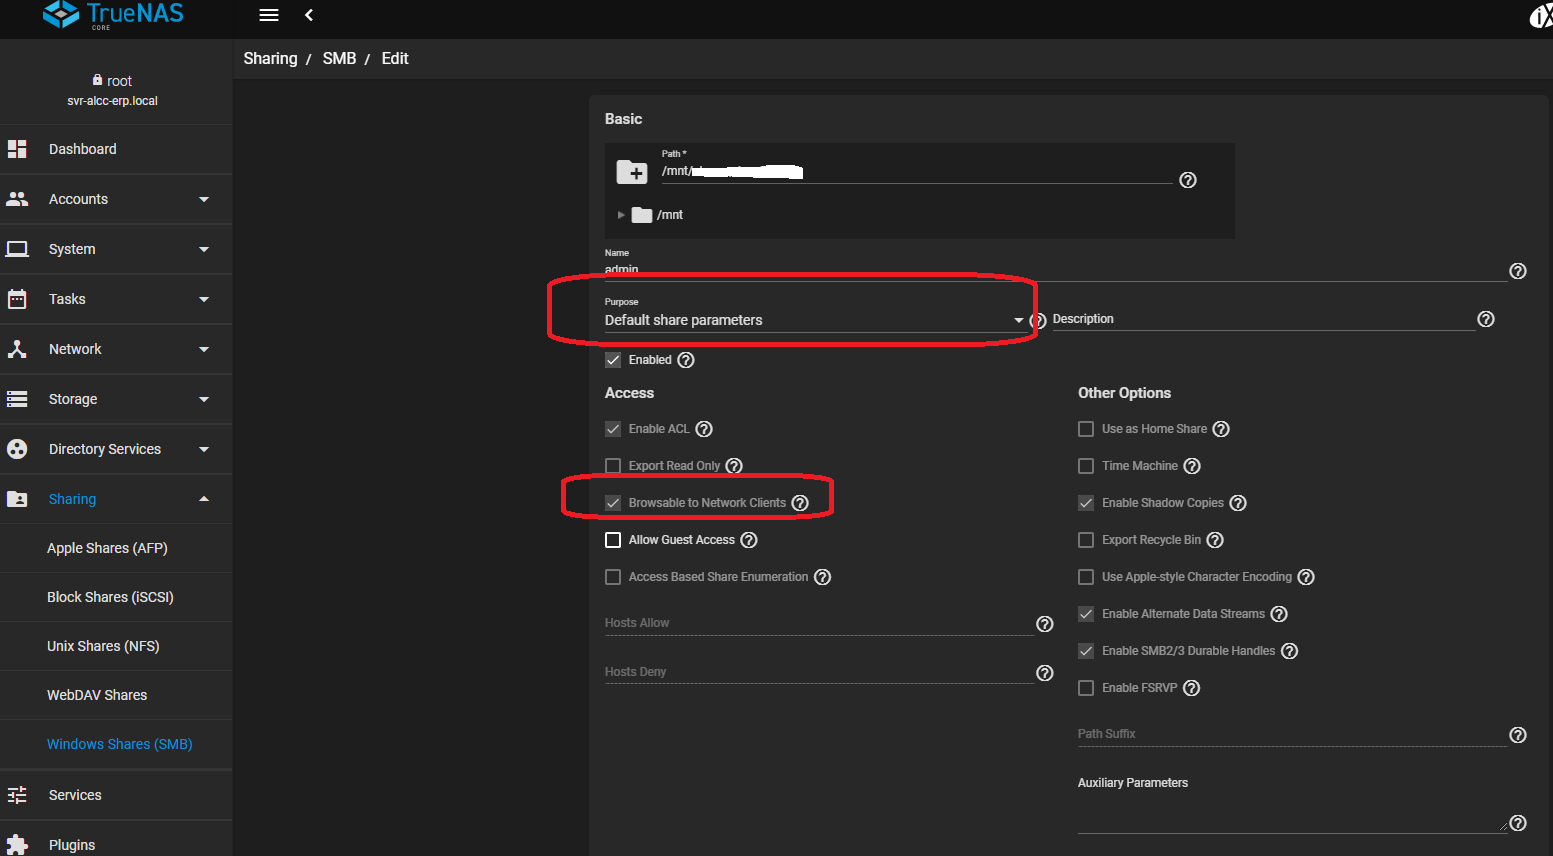This screenshot has height=856, width=1553.
Task: Toggle the hamburger menu icon
Action: pyautogui.click(x=269, y=15)
